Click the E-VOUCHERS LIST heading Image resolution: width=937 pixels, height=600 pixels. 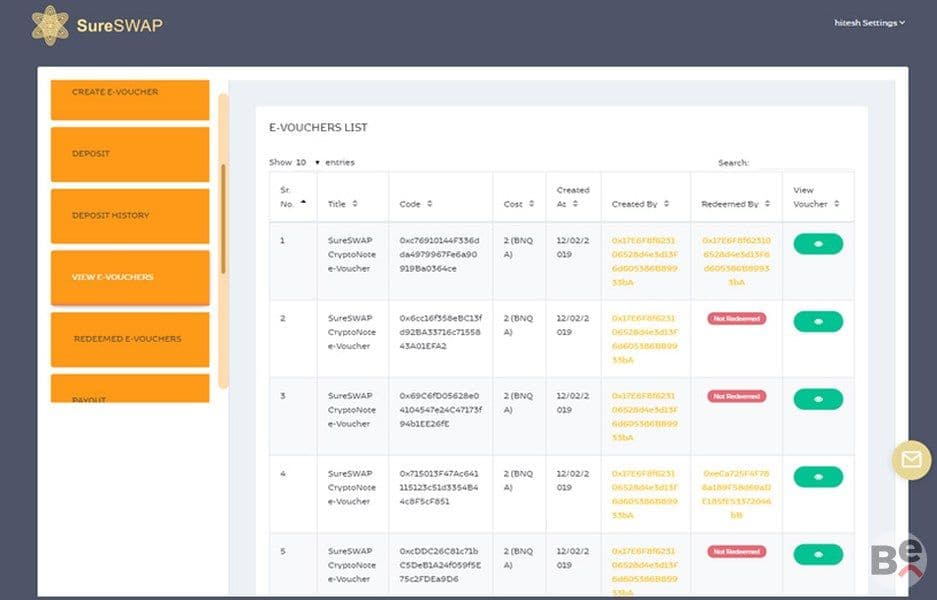pos(318,127)
